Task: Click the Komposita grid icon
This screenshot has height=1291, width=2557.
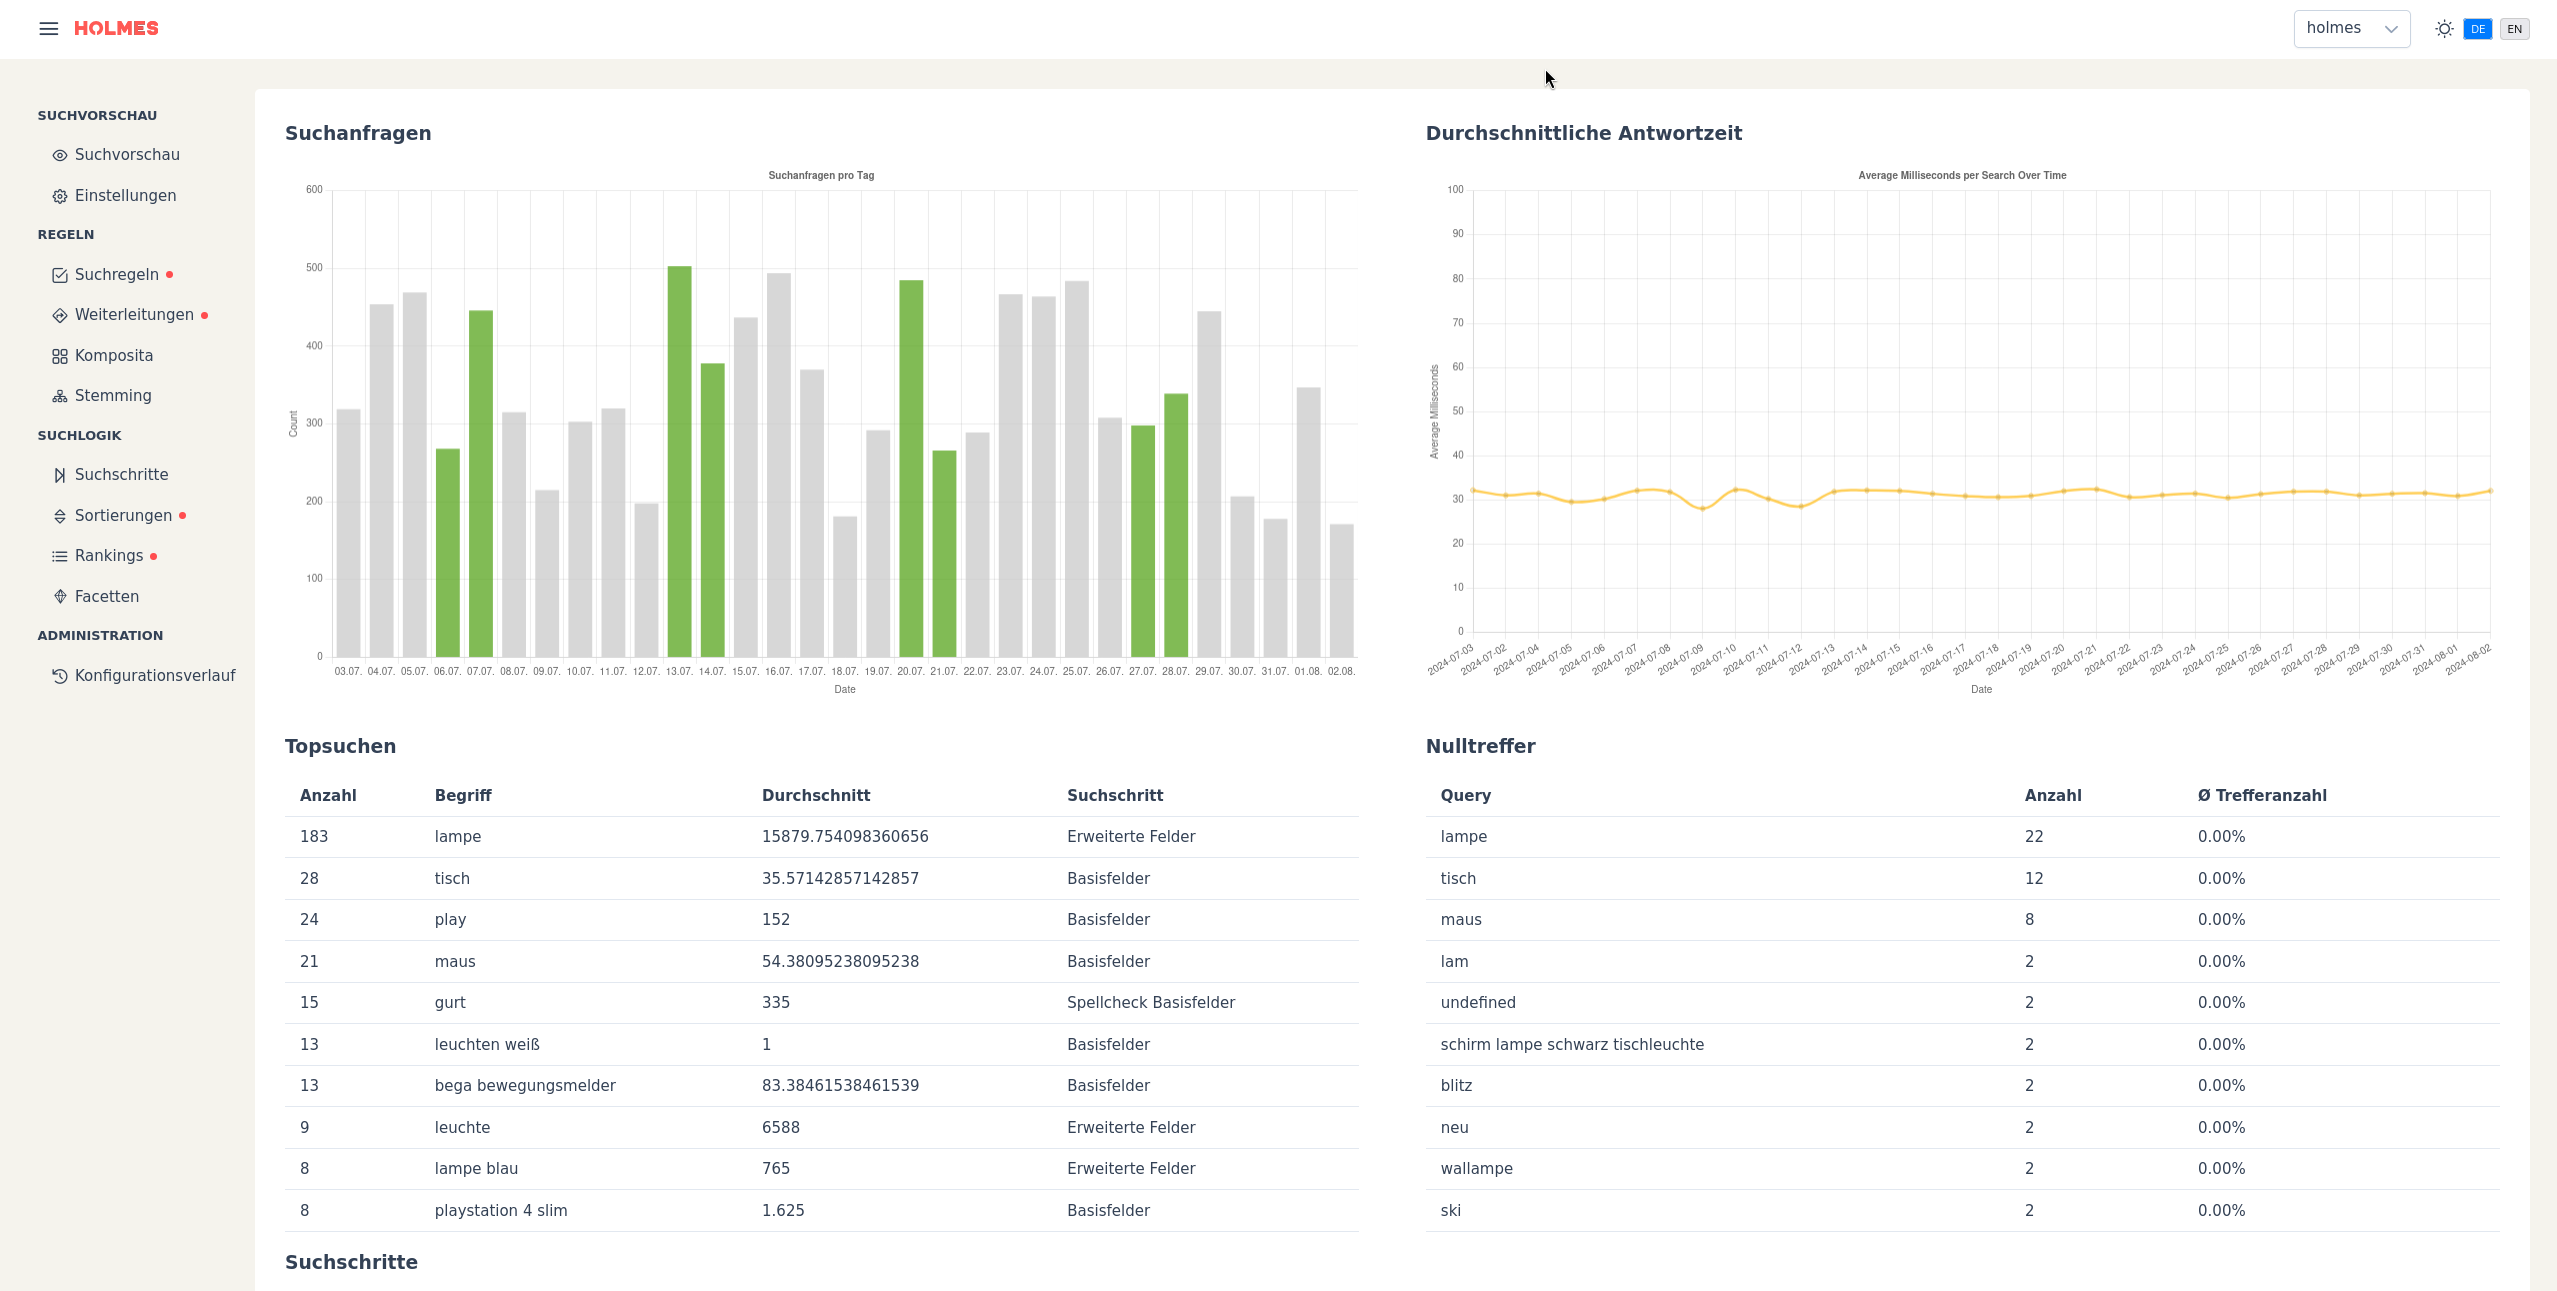Action: point(60,356)
